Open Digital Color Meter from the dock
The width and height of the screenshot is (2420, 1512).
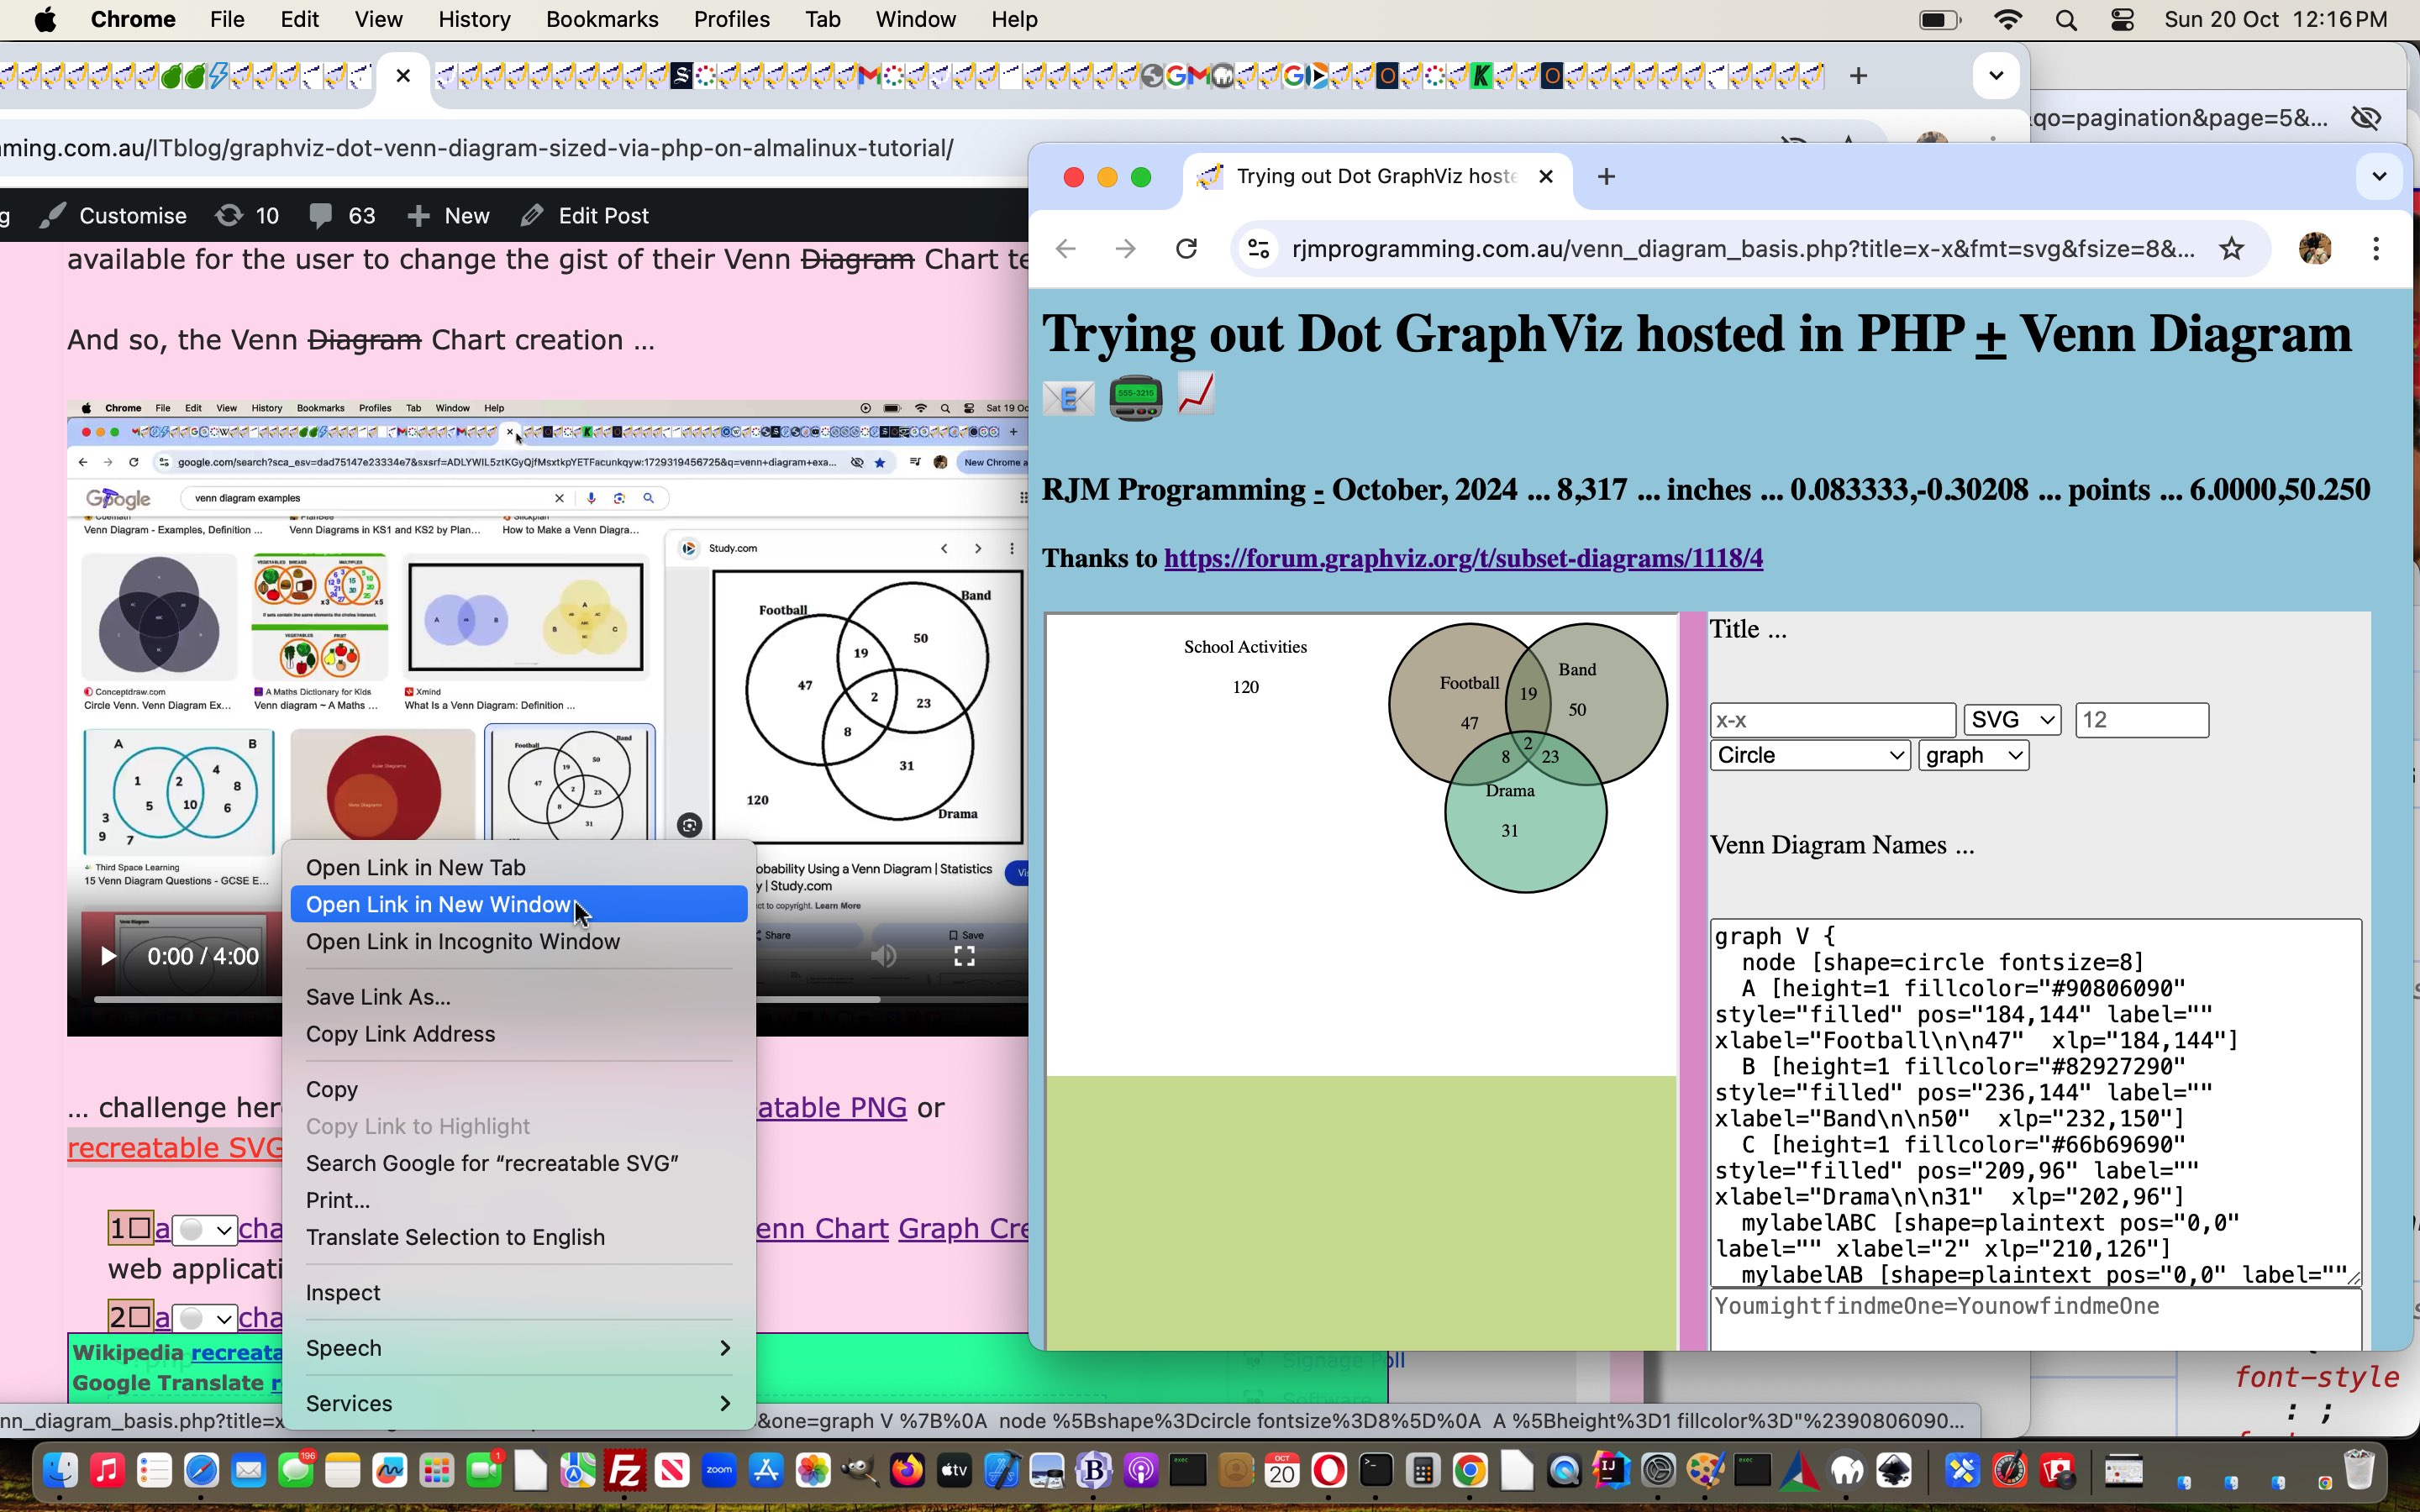tap(2010, 1471)
